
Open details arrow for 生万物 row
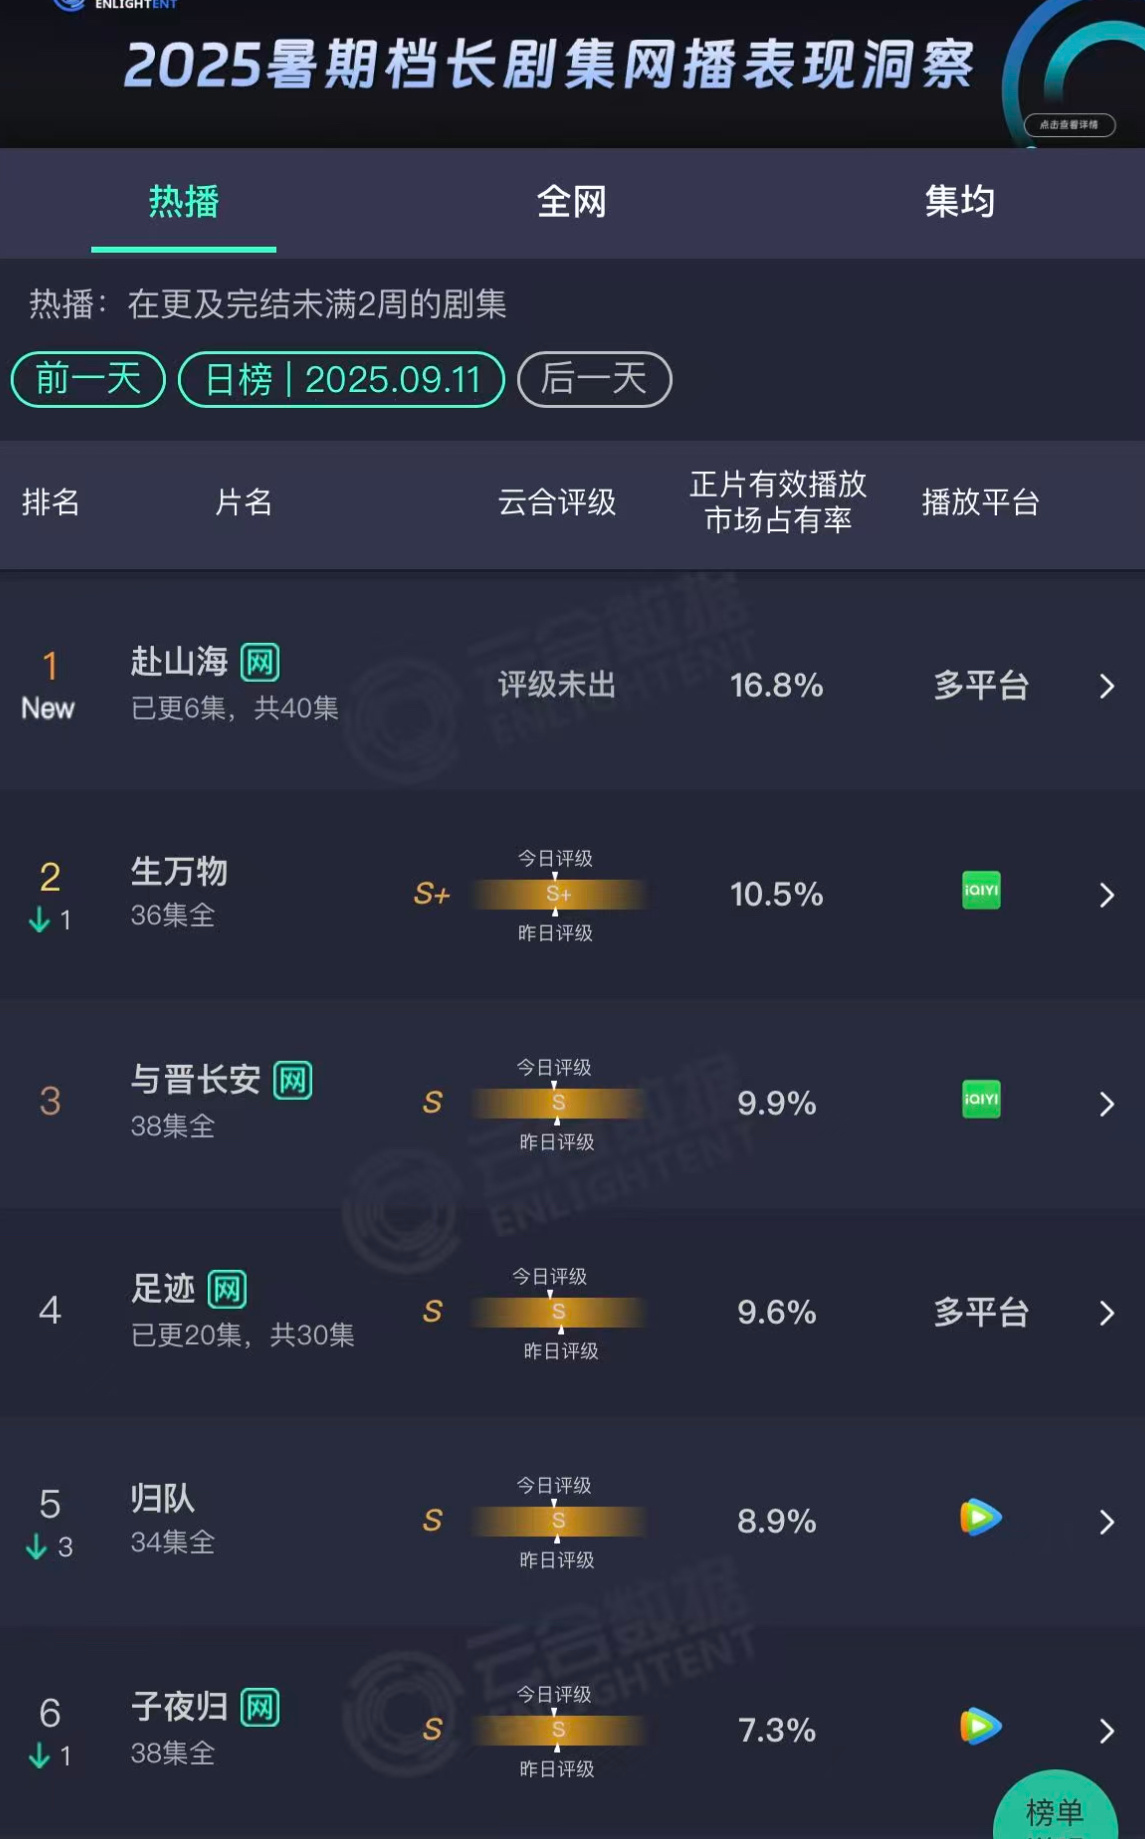(x=1106, y=895)
